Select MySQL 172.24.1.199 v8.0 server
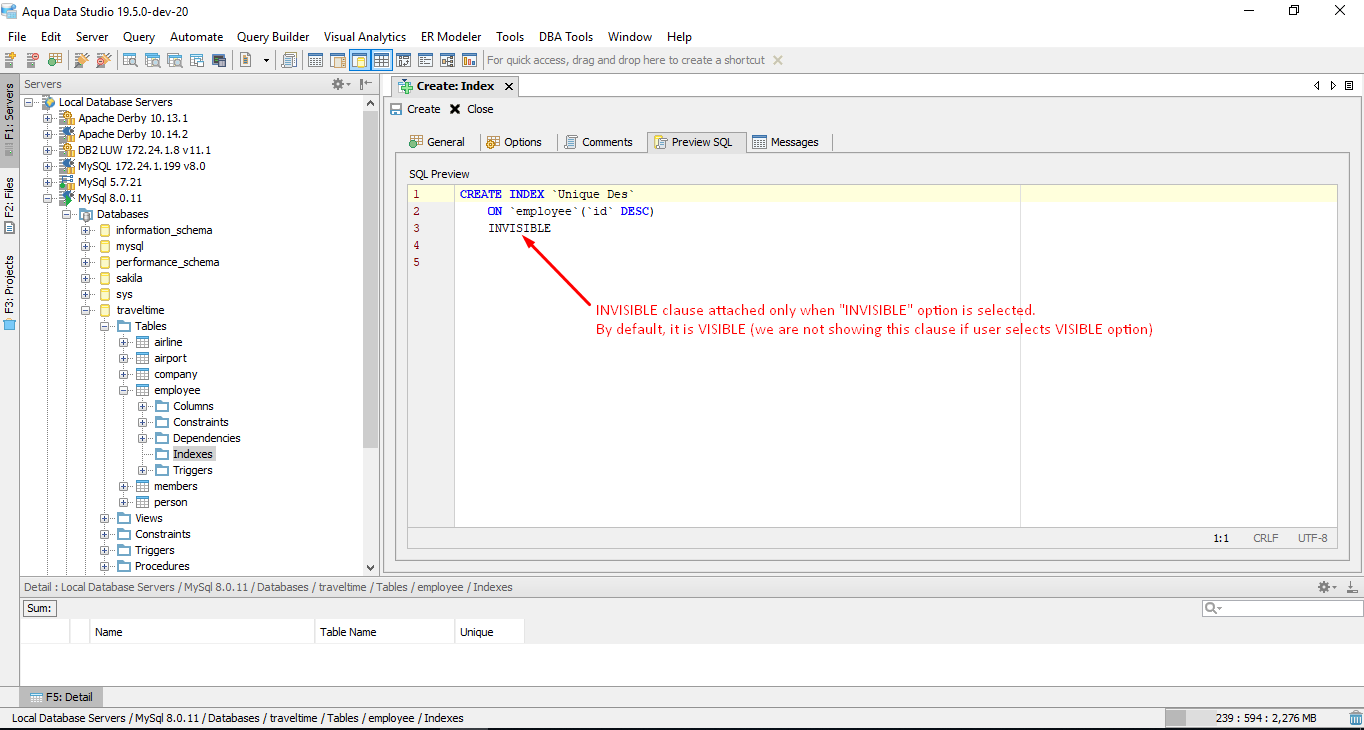1364x730 pixels. [142, 166]
